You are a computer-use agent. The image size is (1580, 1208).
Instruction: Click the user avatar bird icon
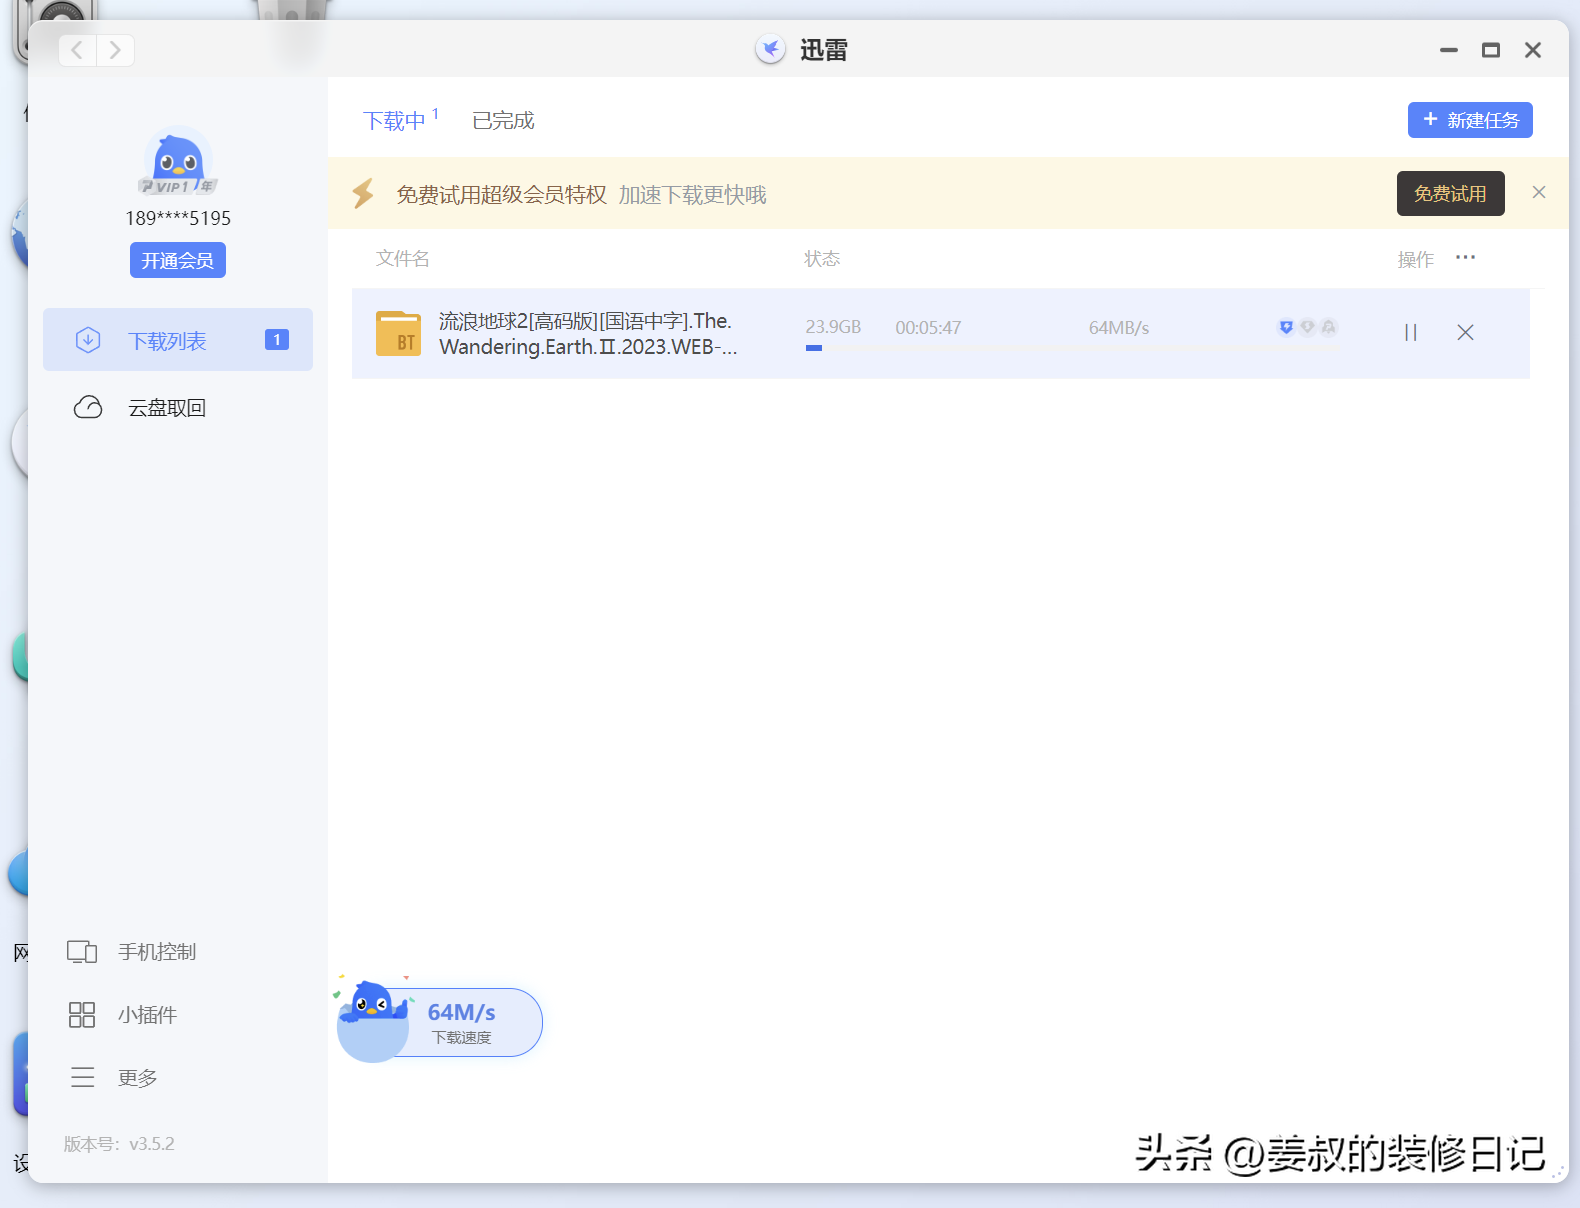(x=178, y=160)
